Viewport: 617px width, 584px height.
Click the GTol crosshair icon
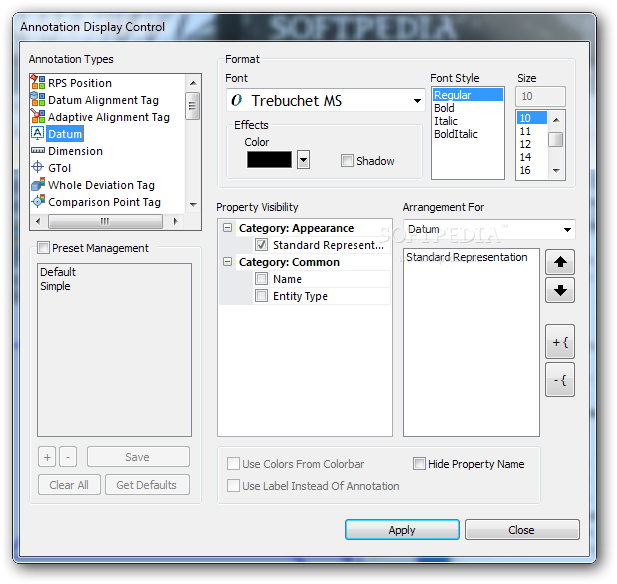click(37, 167)
